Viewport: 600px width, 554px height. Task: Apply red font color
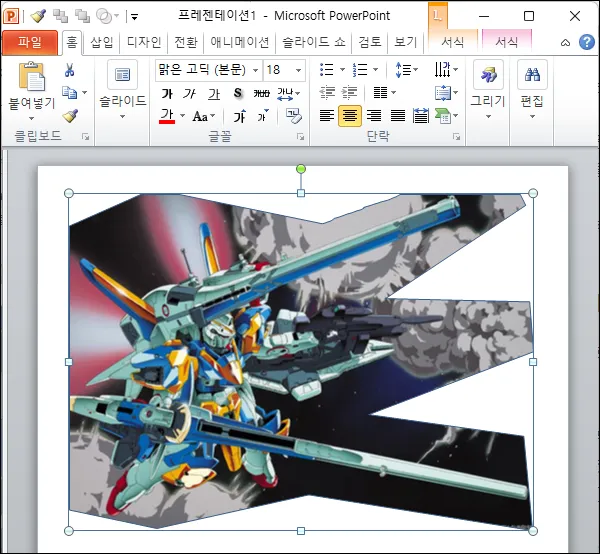point(167,116)
